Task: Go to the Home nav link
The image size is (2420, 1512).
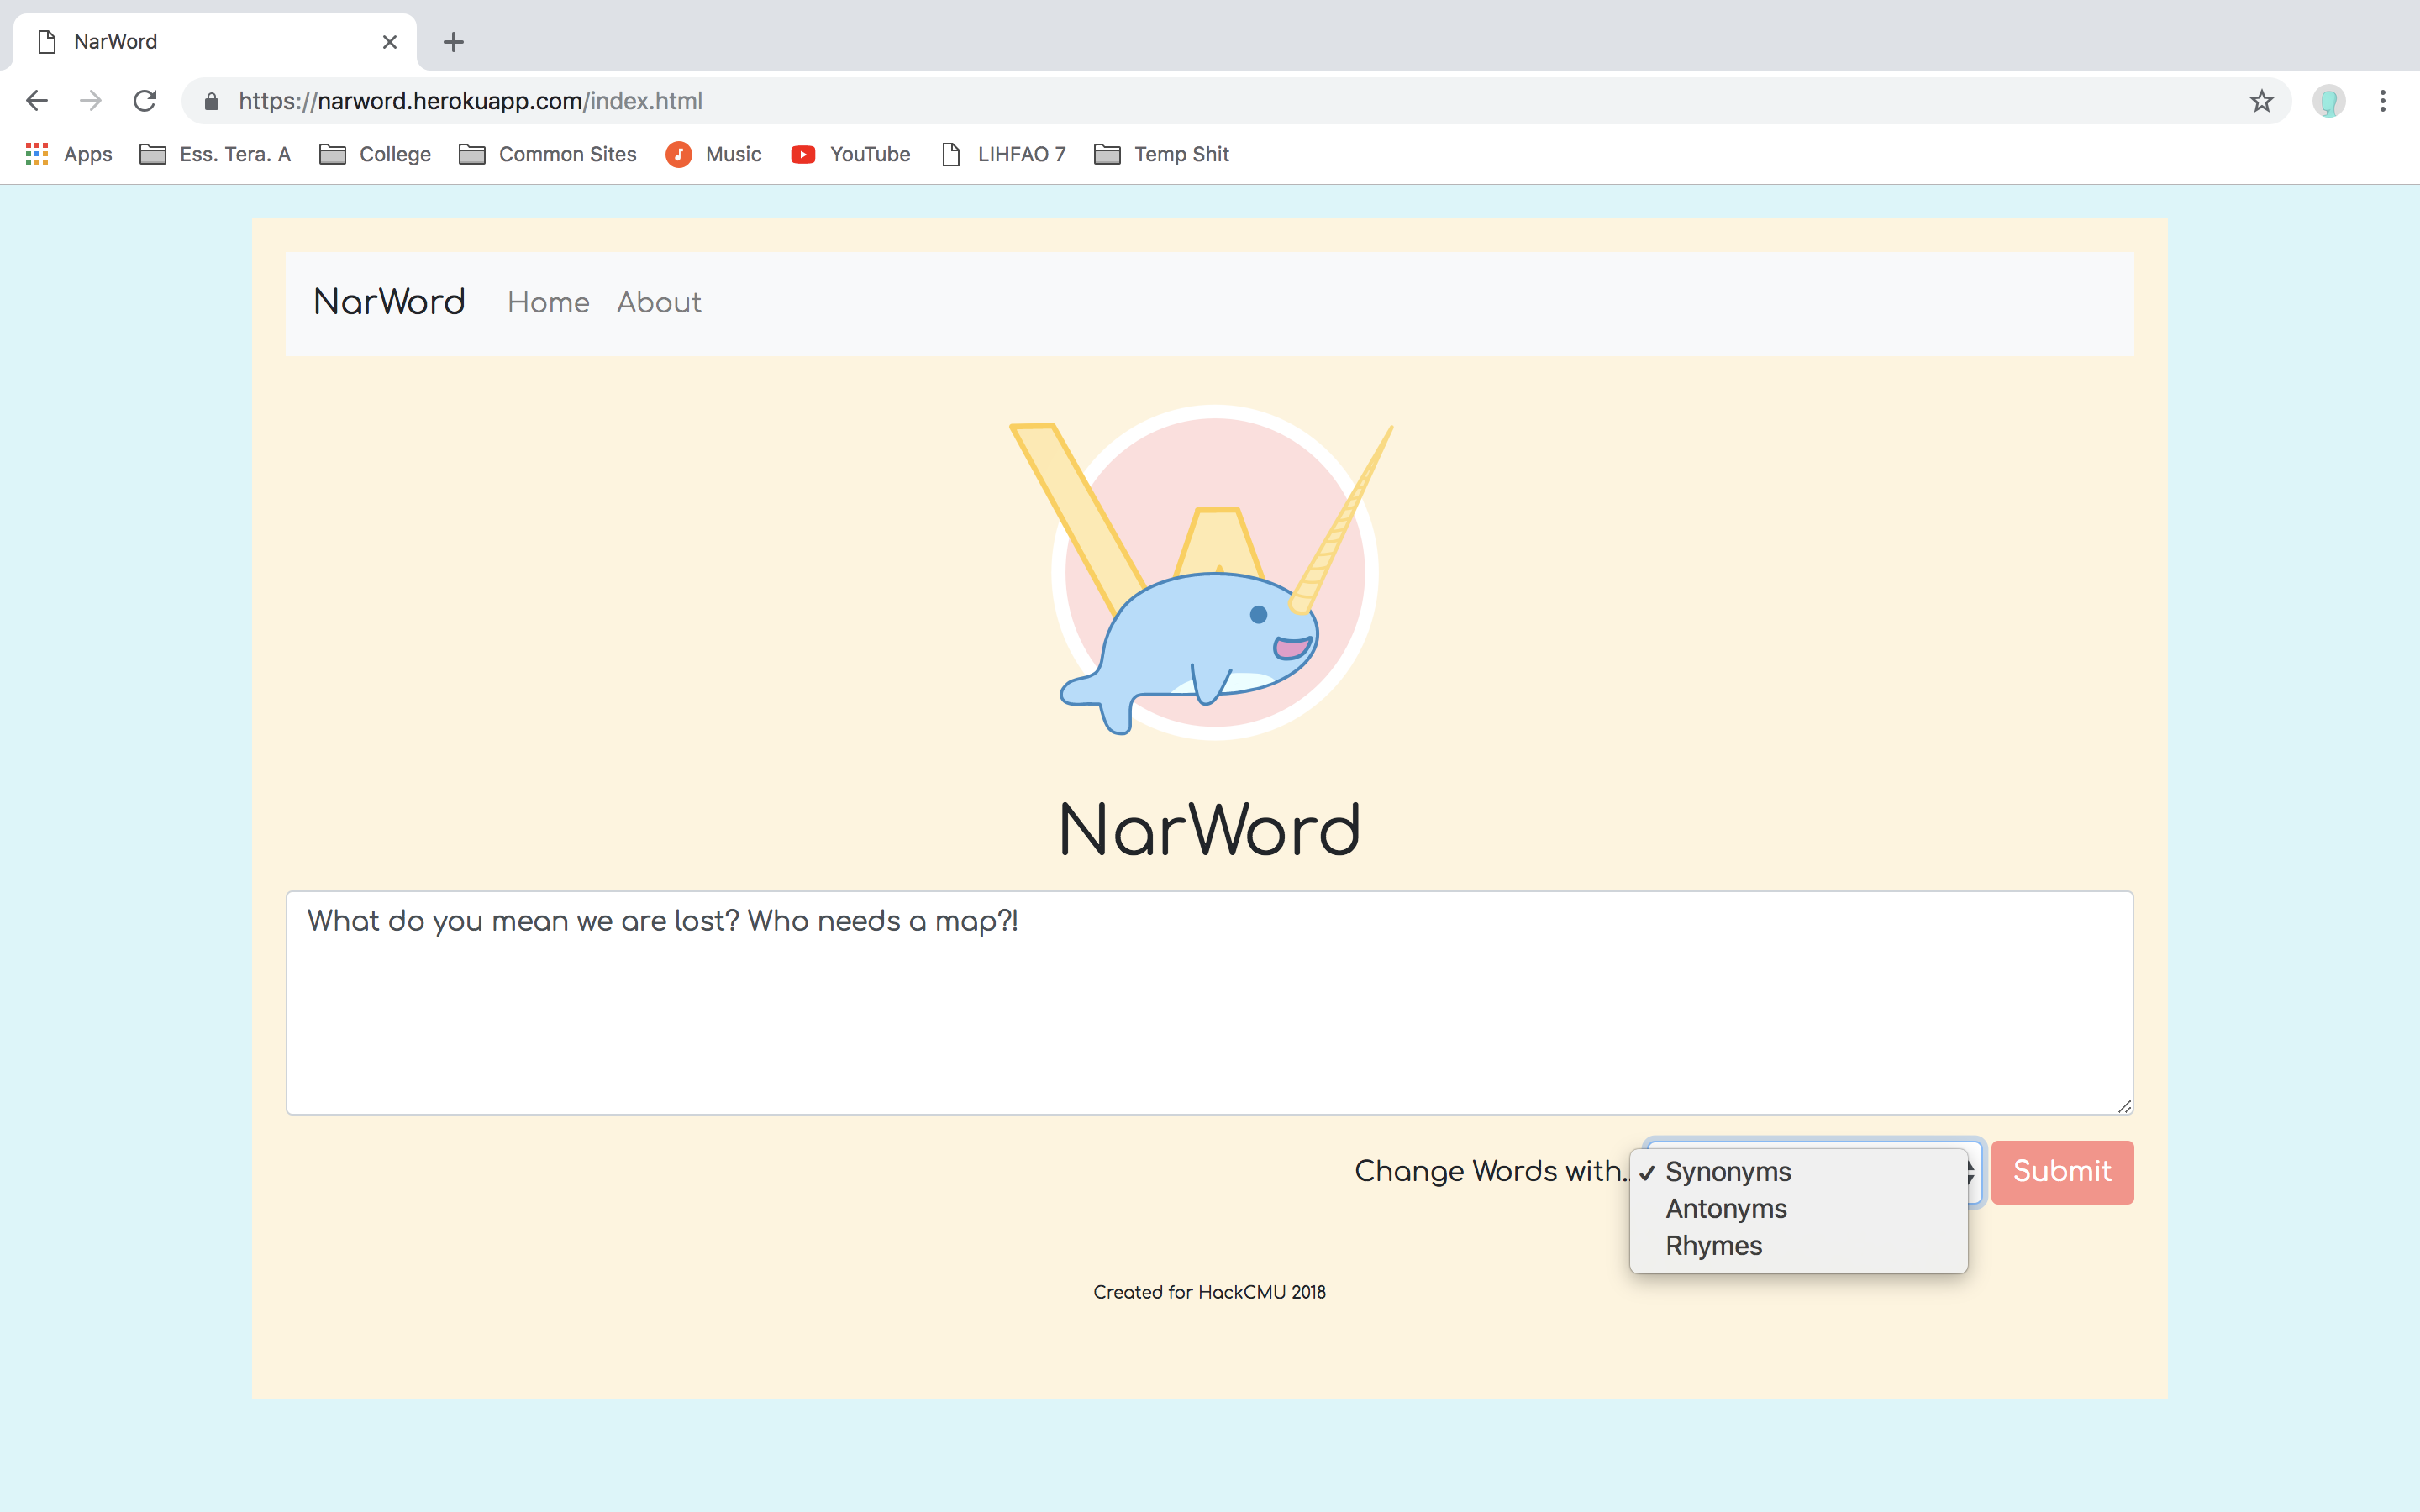Action: pos(548,303)
